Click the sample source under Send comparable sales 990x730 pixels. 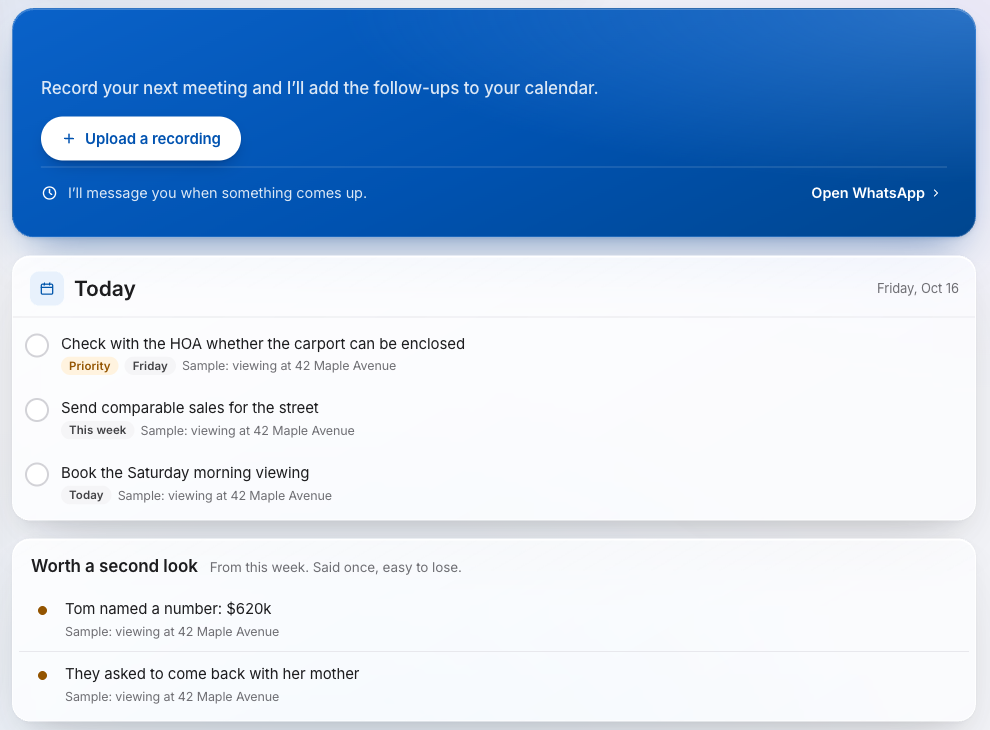click(248, 431)
